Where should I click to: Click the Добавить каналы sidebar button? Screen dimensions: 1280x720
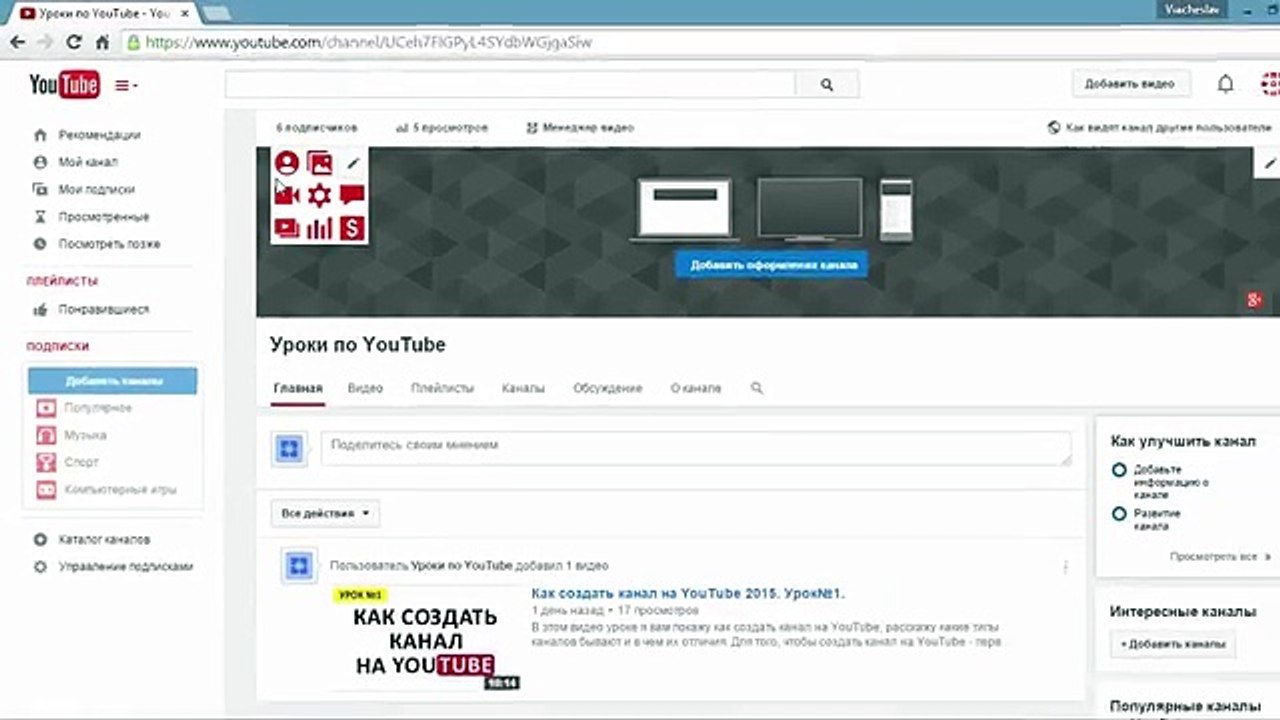click(113, 381)
